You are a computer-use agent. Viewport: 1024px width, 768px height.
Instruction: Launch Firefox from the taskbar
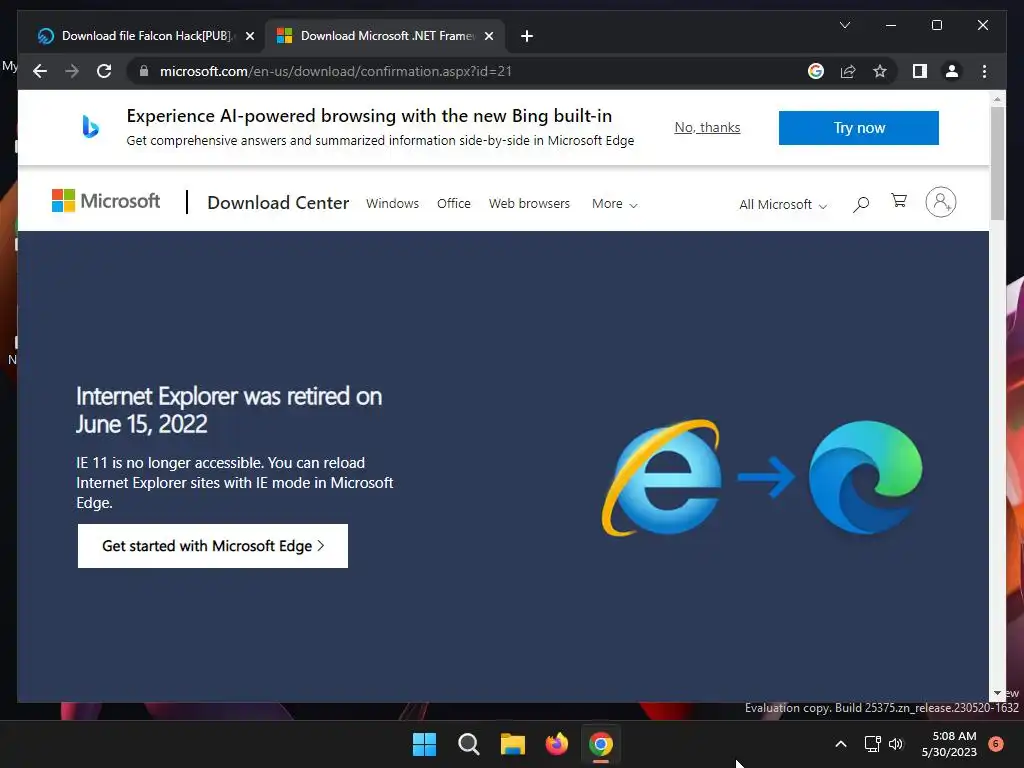pos(556,744)
